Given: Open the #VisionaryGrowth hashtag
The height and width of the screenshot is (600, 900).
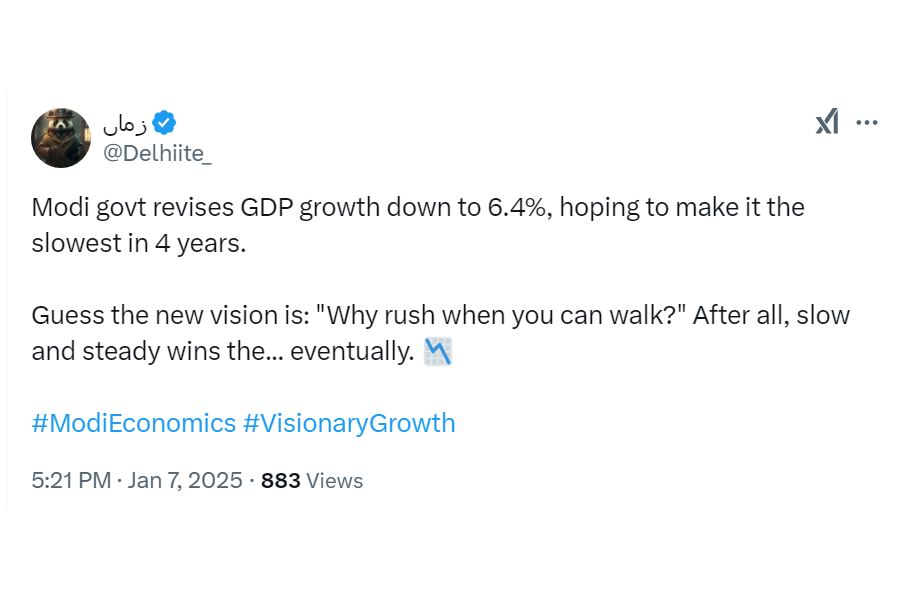Looking at the screenshot, I should tap(349, 423).
